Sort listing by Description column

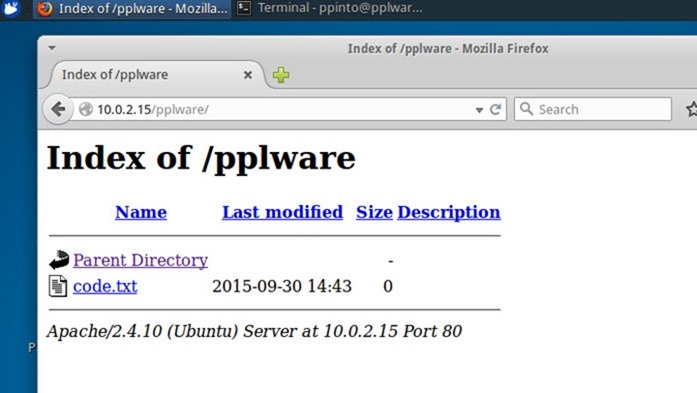tap(449, 212)
